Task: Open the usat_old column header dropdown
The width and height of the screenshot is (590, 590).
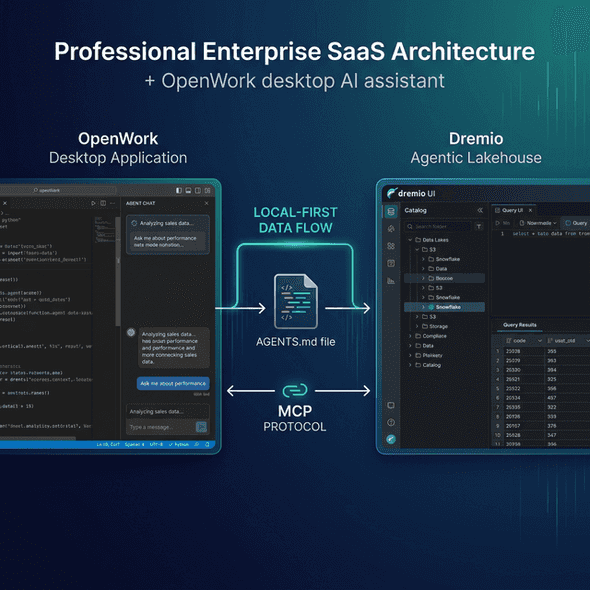Action: click(x=587, y=341)
